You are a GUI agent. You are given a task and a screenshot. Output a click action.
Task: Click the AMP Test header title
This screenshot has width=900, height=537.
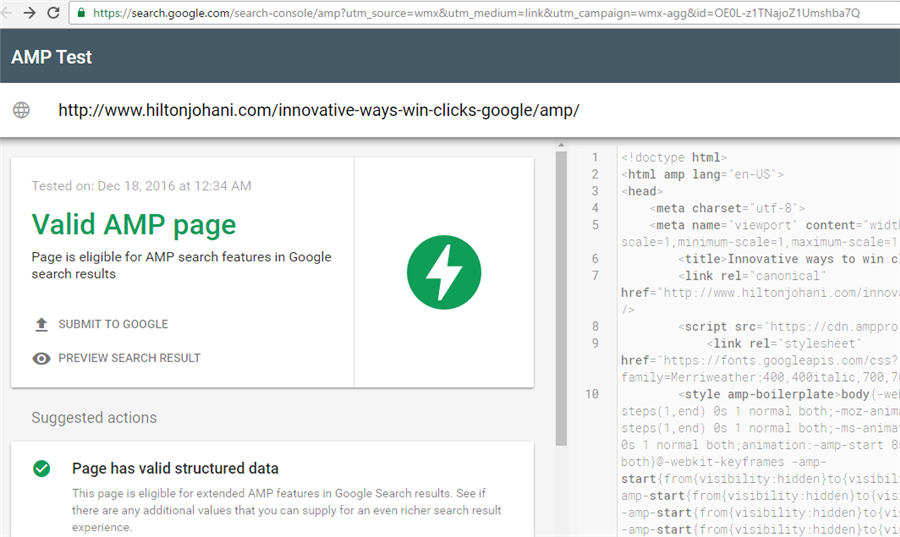(52, 57)
